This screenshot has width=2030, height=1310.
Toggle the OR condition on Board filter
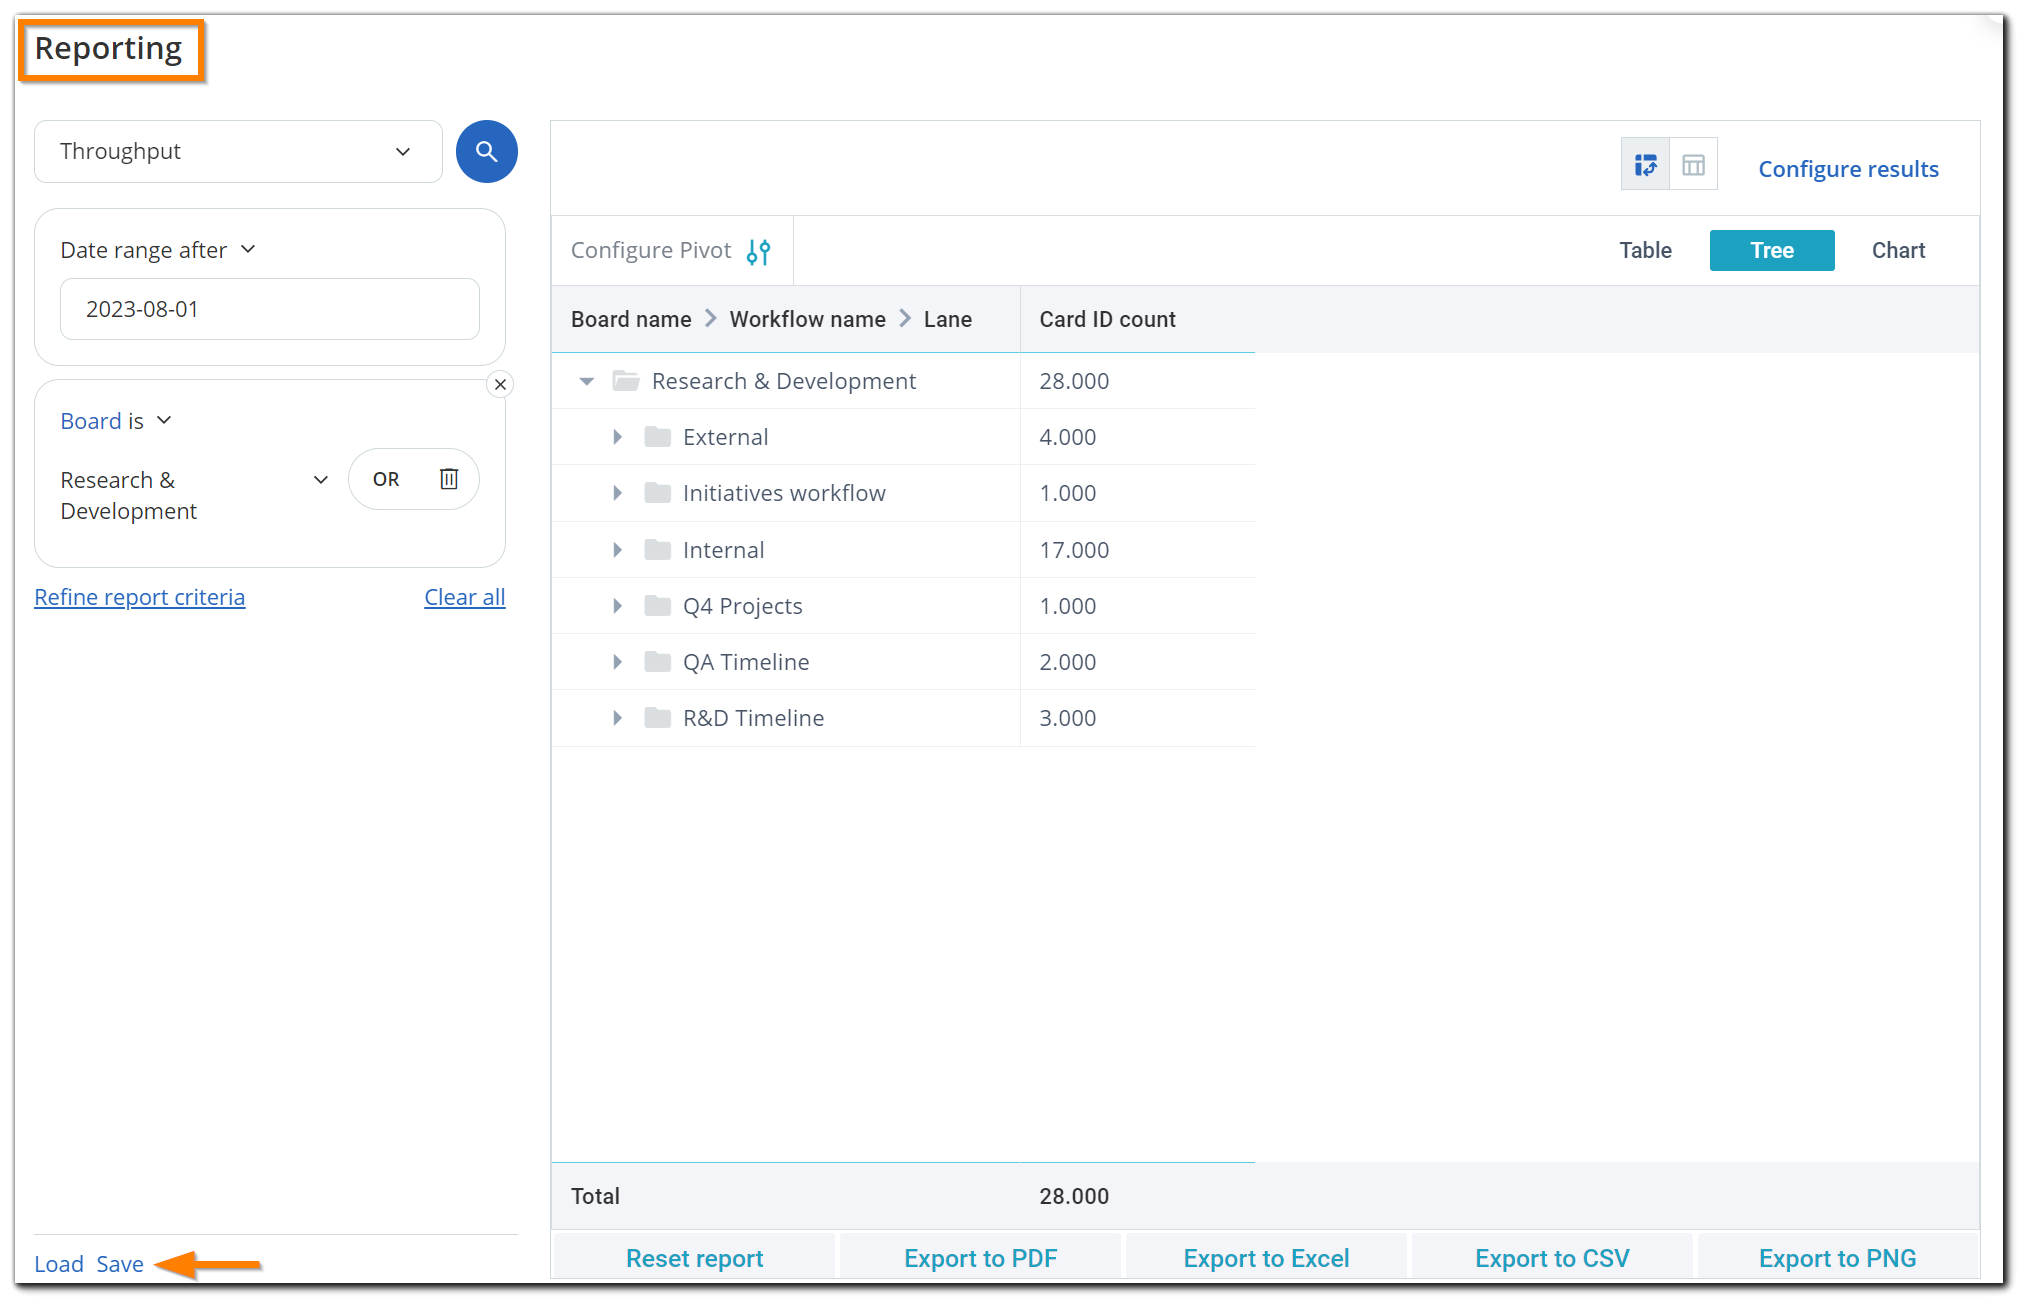pos(386,479)
